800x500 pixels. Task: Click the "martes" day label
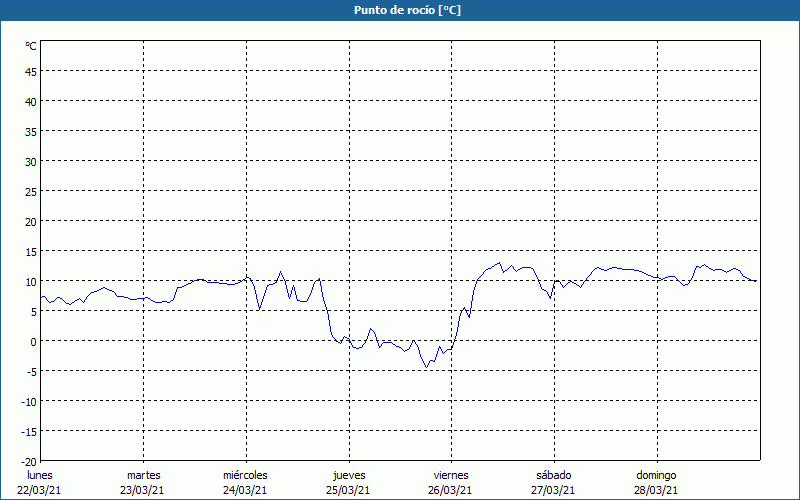tap(143, 475)
